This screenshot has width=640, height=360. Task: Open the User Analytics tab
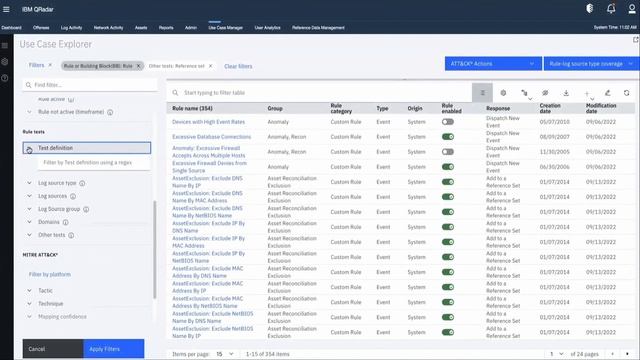click(267, 28)
